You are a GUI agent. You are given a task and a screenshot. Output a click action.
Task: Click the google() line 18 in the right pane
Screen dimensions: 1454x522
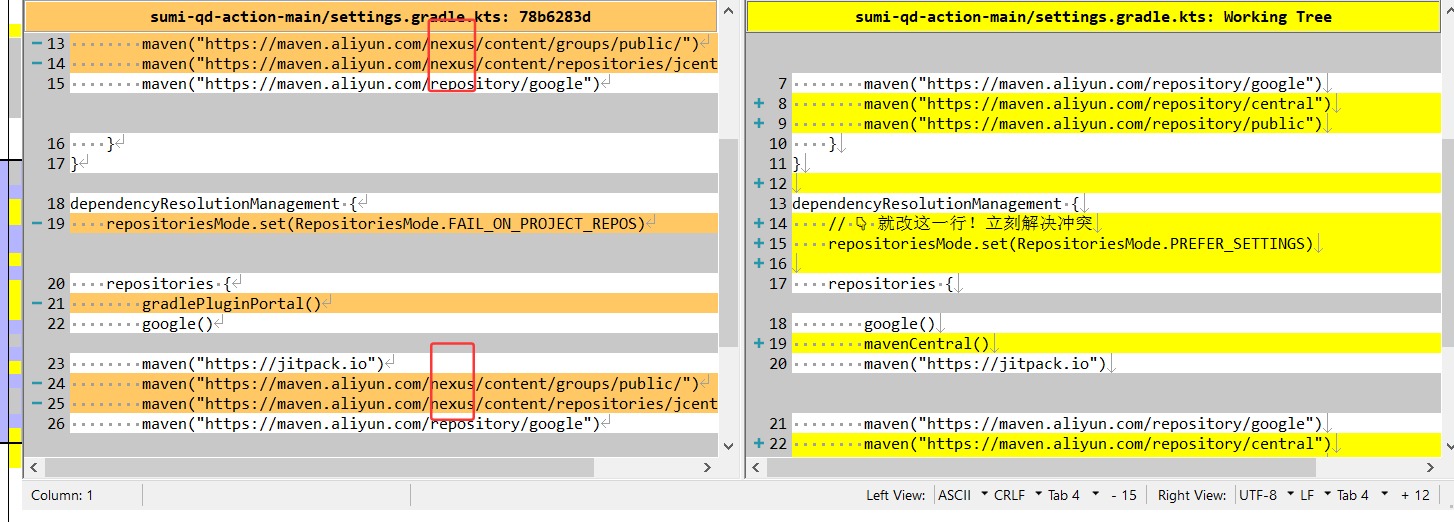(1116, 324)
